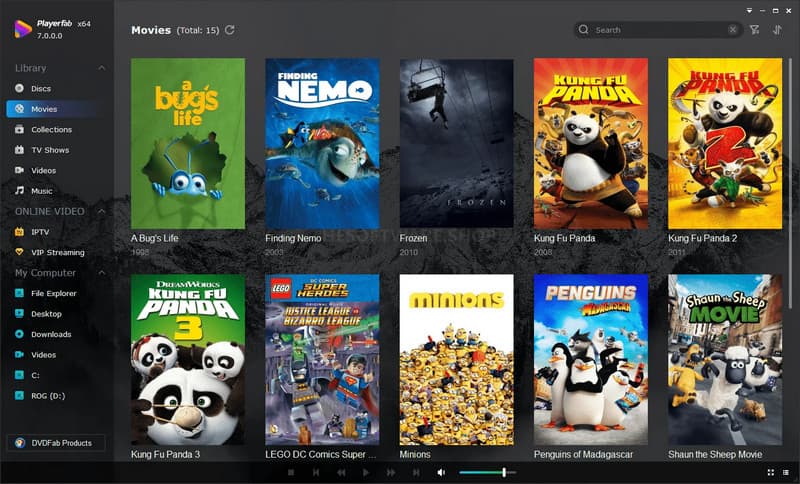Click the DVDFab Products button
Image resolution: width=800 pixels, height=484 pixels.
tap(56, 443)
